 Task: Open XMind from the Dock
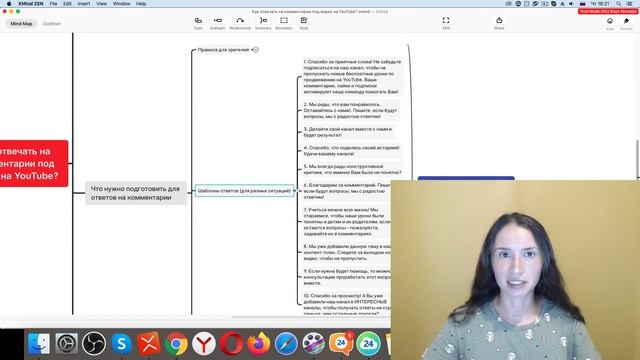click(x=149, y=343)
